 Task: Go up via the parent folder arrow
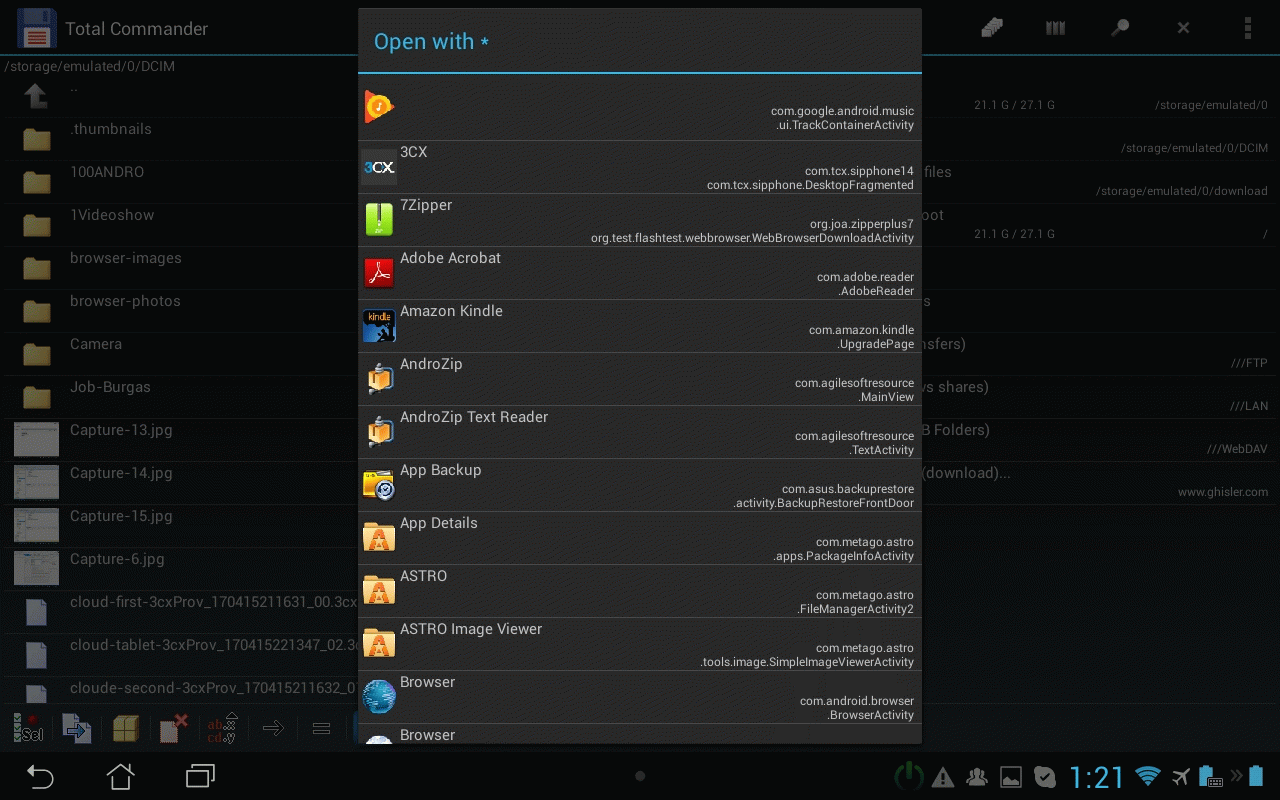pyautogui.click(x=36, y=96)
